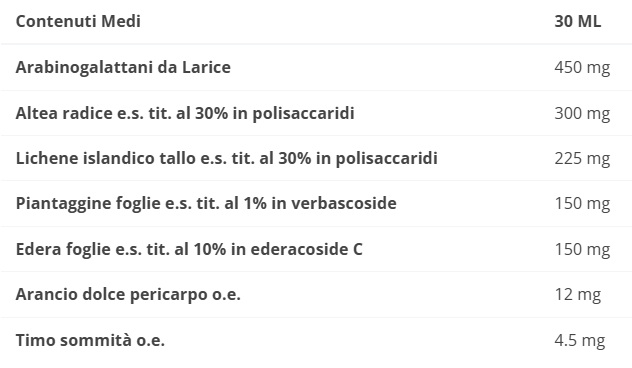
Task: Click the word polisaccaridi in Altea row
Action: 304,114
